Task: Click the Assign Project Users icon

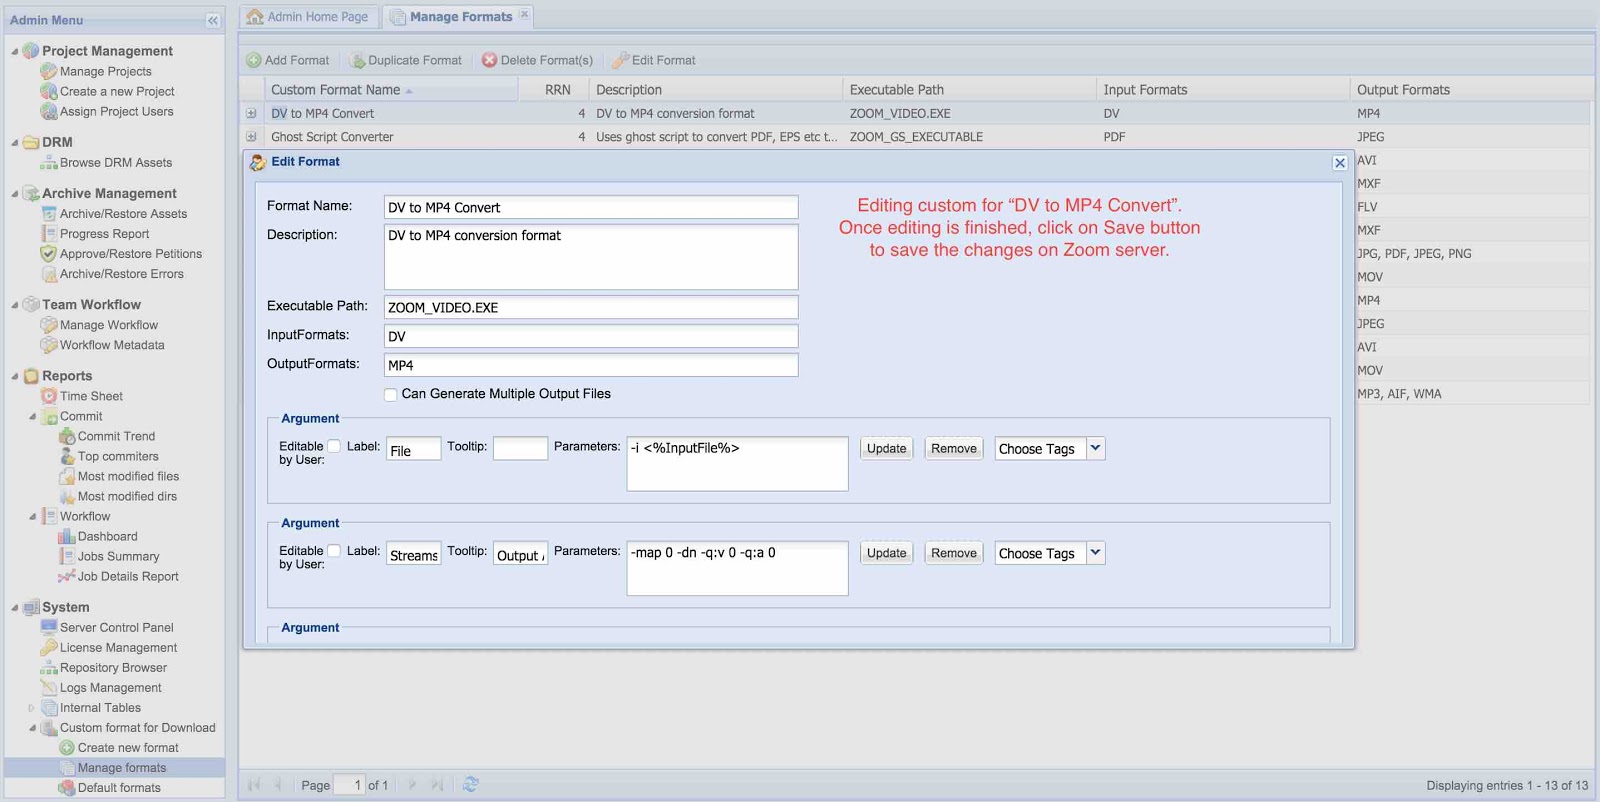Action: coord(48,111)
